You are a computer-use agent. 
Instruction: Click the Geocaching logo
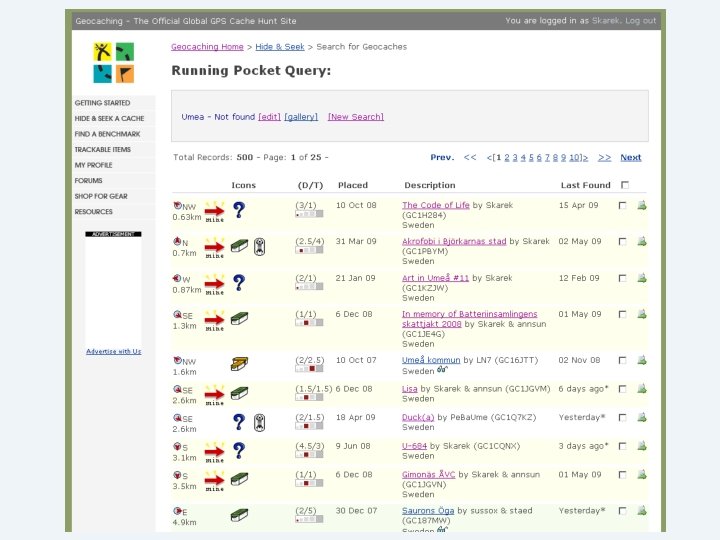[113, 62]
